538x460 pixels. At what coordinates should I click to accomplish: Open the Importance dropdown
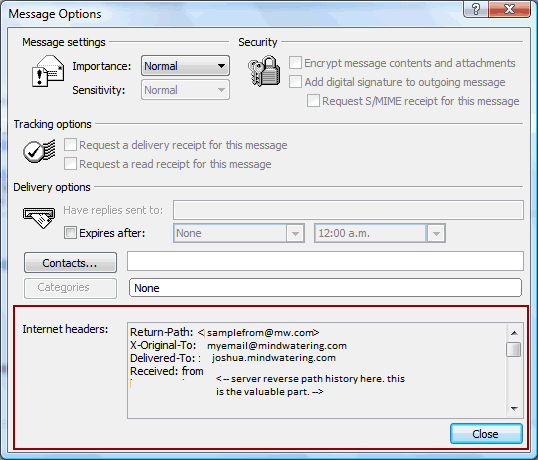point(185,66)
